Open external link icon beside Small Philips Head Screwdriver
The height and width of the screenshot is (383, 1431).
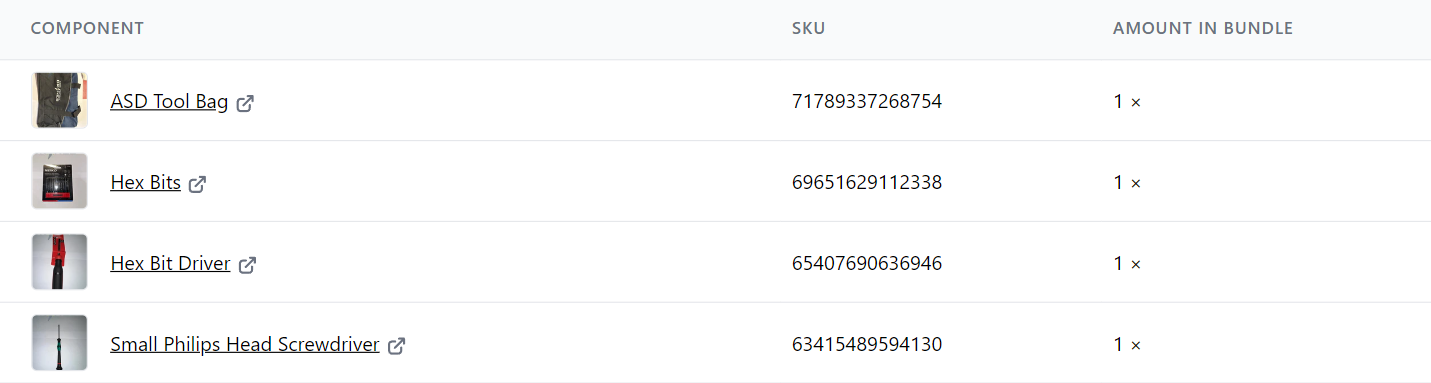[396, 346]
